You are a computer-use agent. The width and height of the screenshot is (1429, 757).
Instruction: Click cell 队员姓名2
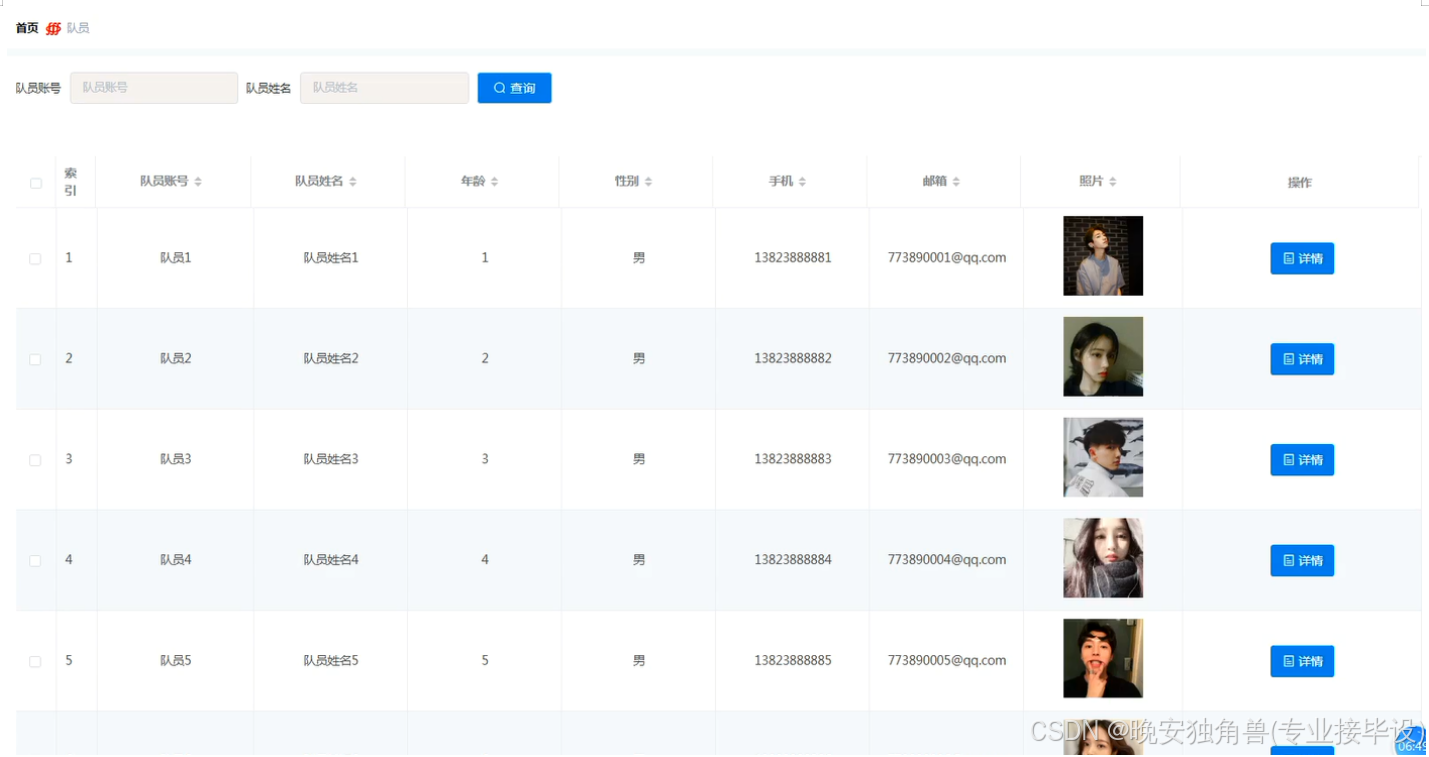tap(331, 358)
